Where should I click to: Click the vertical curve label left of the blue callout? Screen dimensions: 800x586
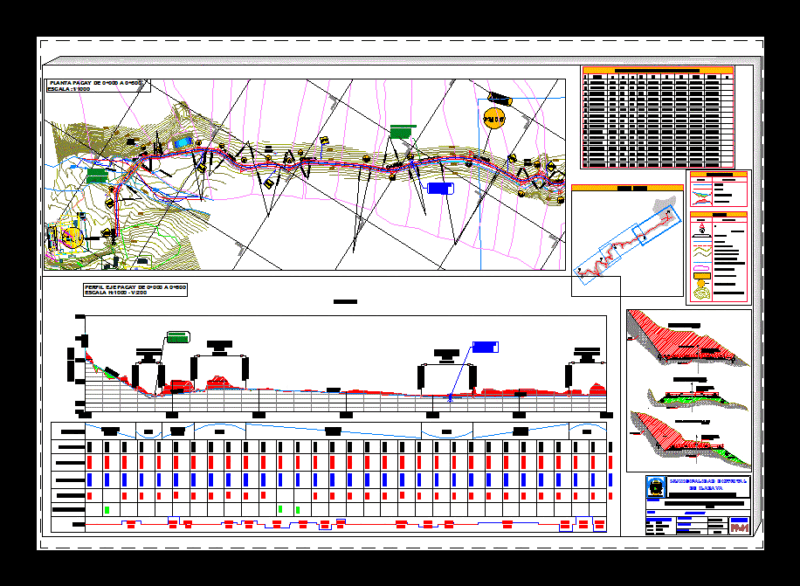[446, 355]
